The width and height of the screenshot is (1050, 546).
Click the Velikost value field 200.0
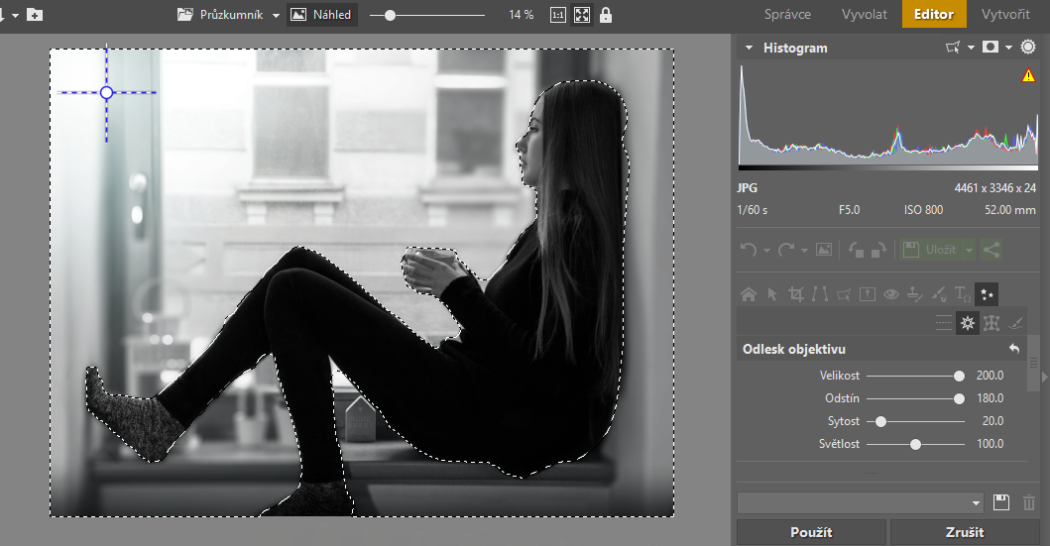[990, 376]
